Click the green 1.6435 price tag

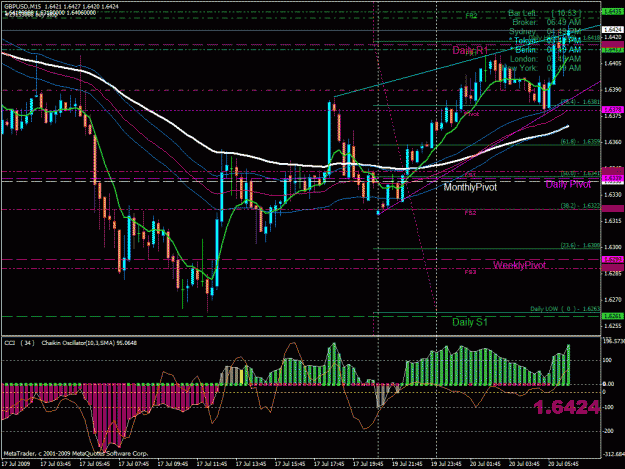pyautogui.click(x=612, y=12)
